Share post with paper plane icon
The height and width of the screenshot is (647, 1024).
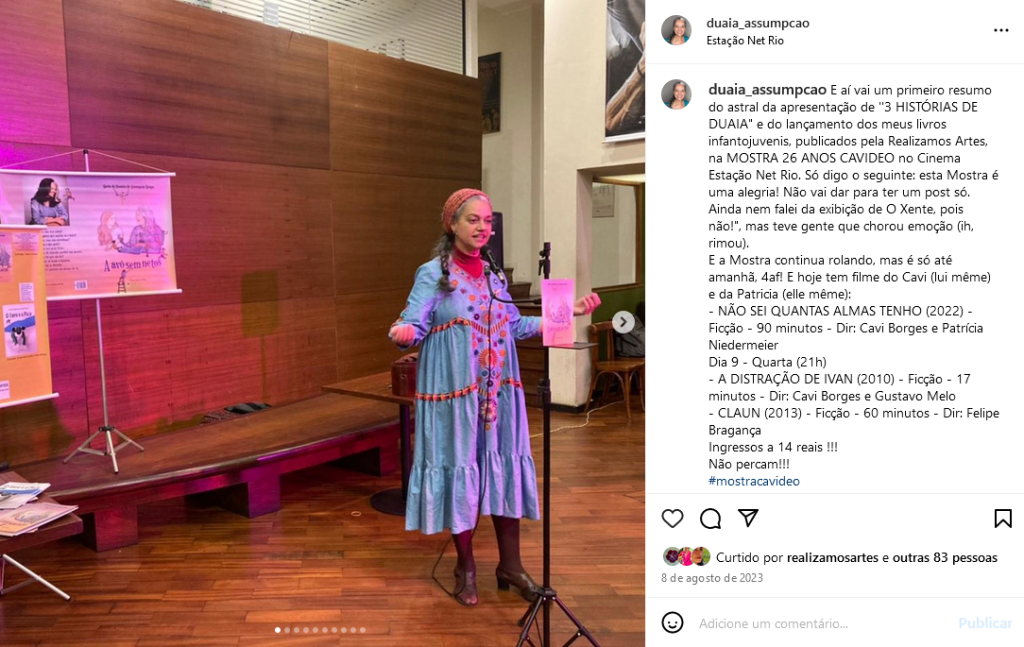coord(748,518)
